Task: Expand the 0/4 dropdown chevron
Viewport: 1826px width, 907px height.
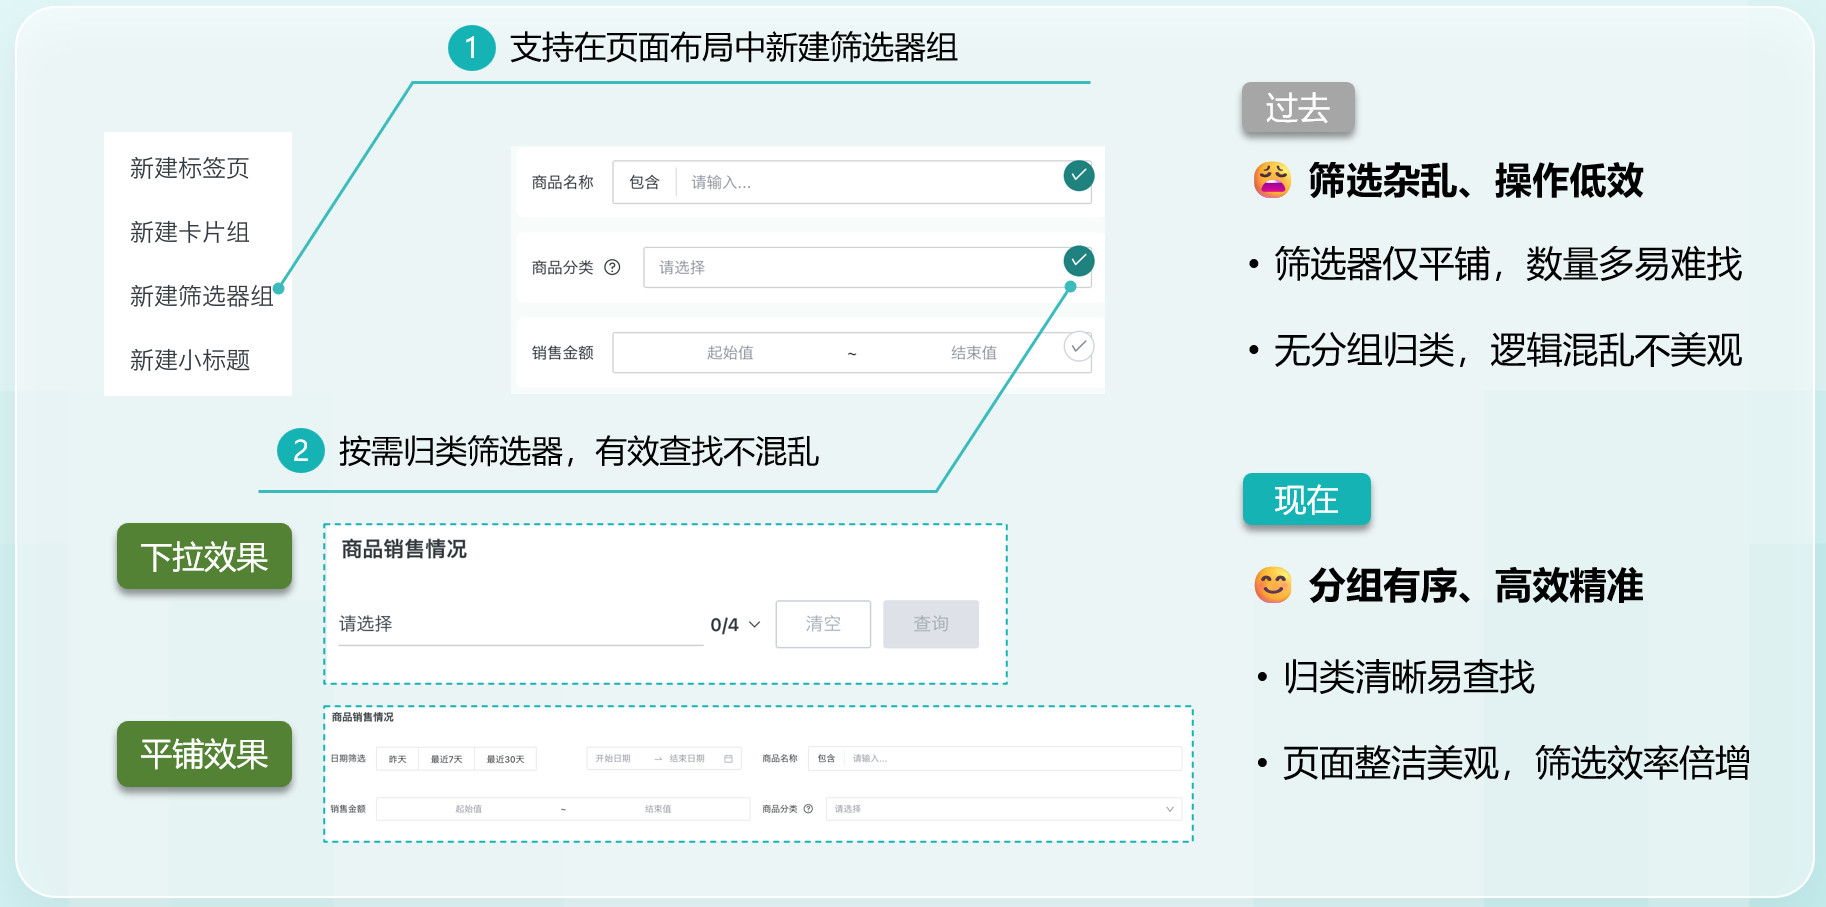Action: pos(755,625)
